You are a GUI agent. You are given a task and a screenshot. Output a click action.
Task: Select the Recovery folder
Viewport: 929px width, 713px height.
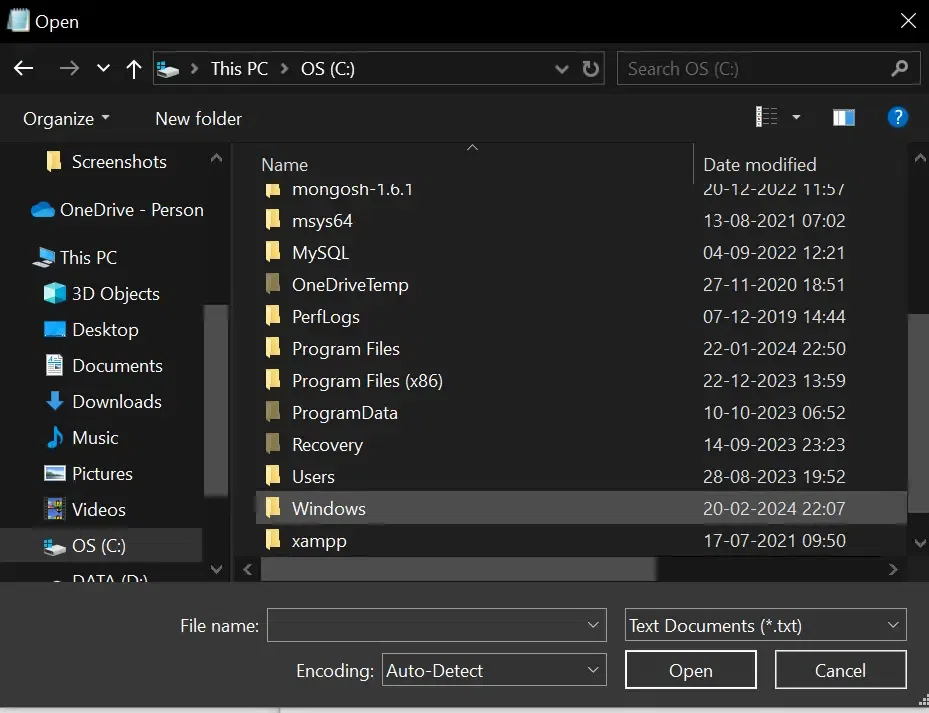coord(327,445)
